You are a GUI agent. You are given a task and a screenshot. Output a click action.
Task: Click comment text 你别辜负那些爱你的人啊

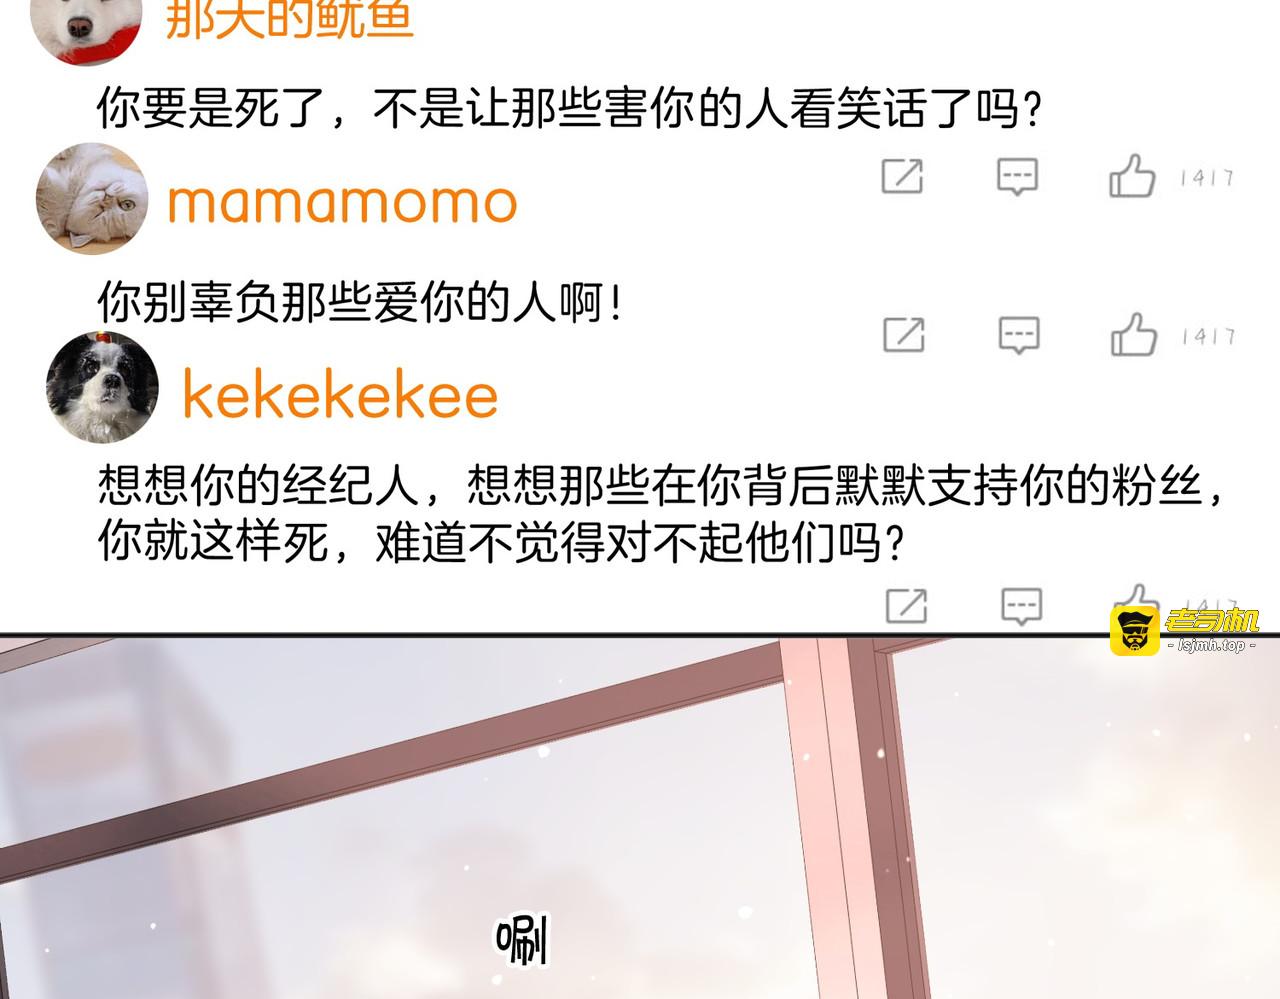tap(360, 301)
